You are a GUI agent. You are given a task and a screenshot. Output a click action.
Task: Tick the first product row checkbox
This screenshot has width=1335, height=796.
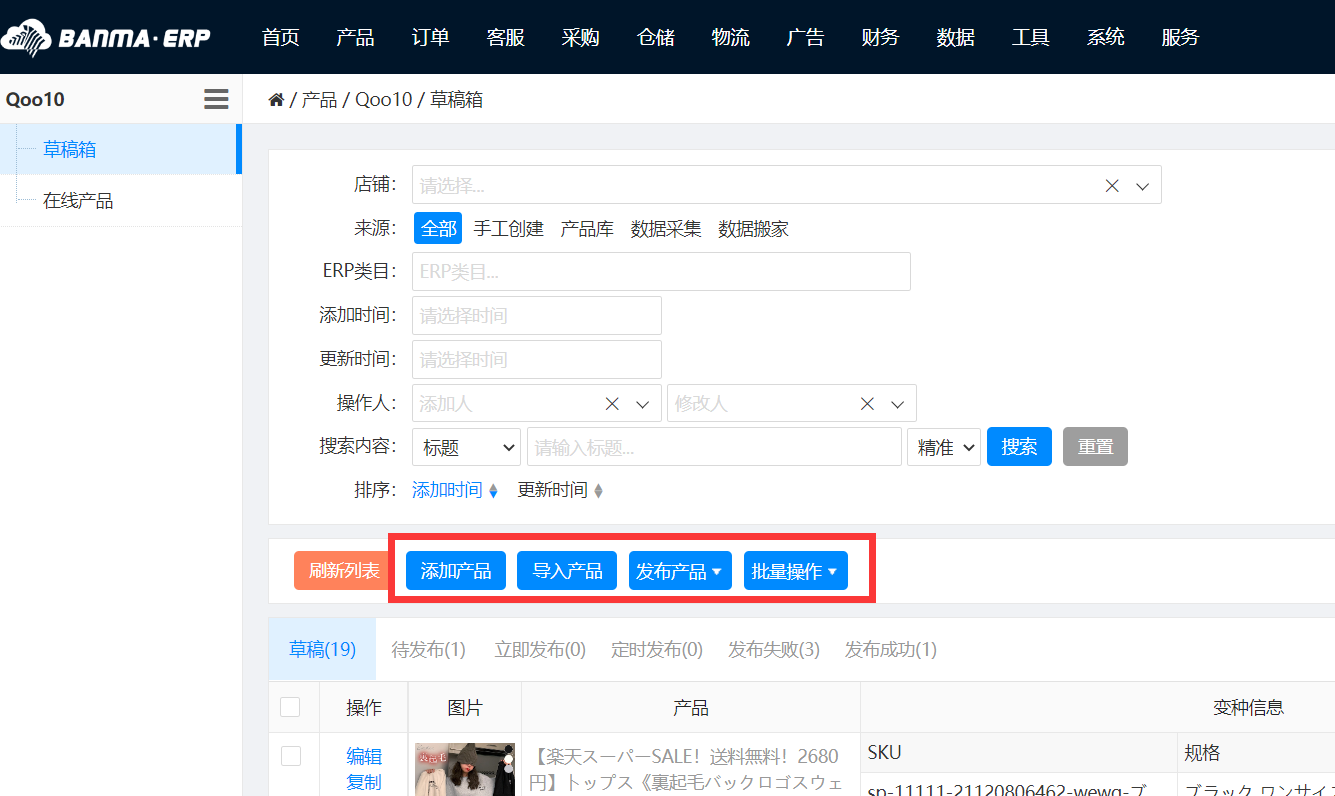click(x=291, y=756)
